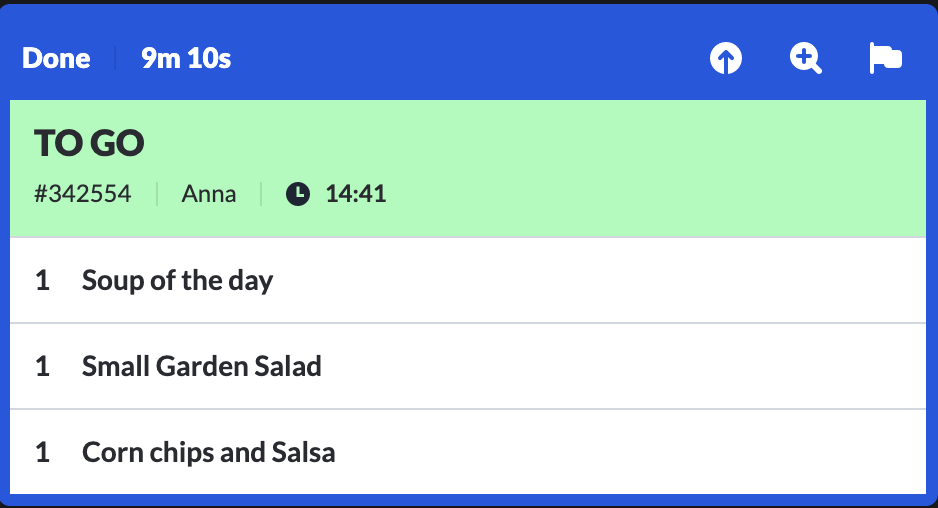This screenshot has height=508, width=938.
Task: Click order number #342554
Action: click(83, 194)
